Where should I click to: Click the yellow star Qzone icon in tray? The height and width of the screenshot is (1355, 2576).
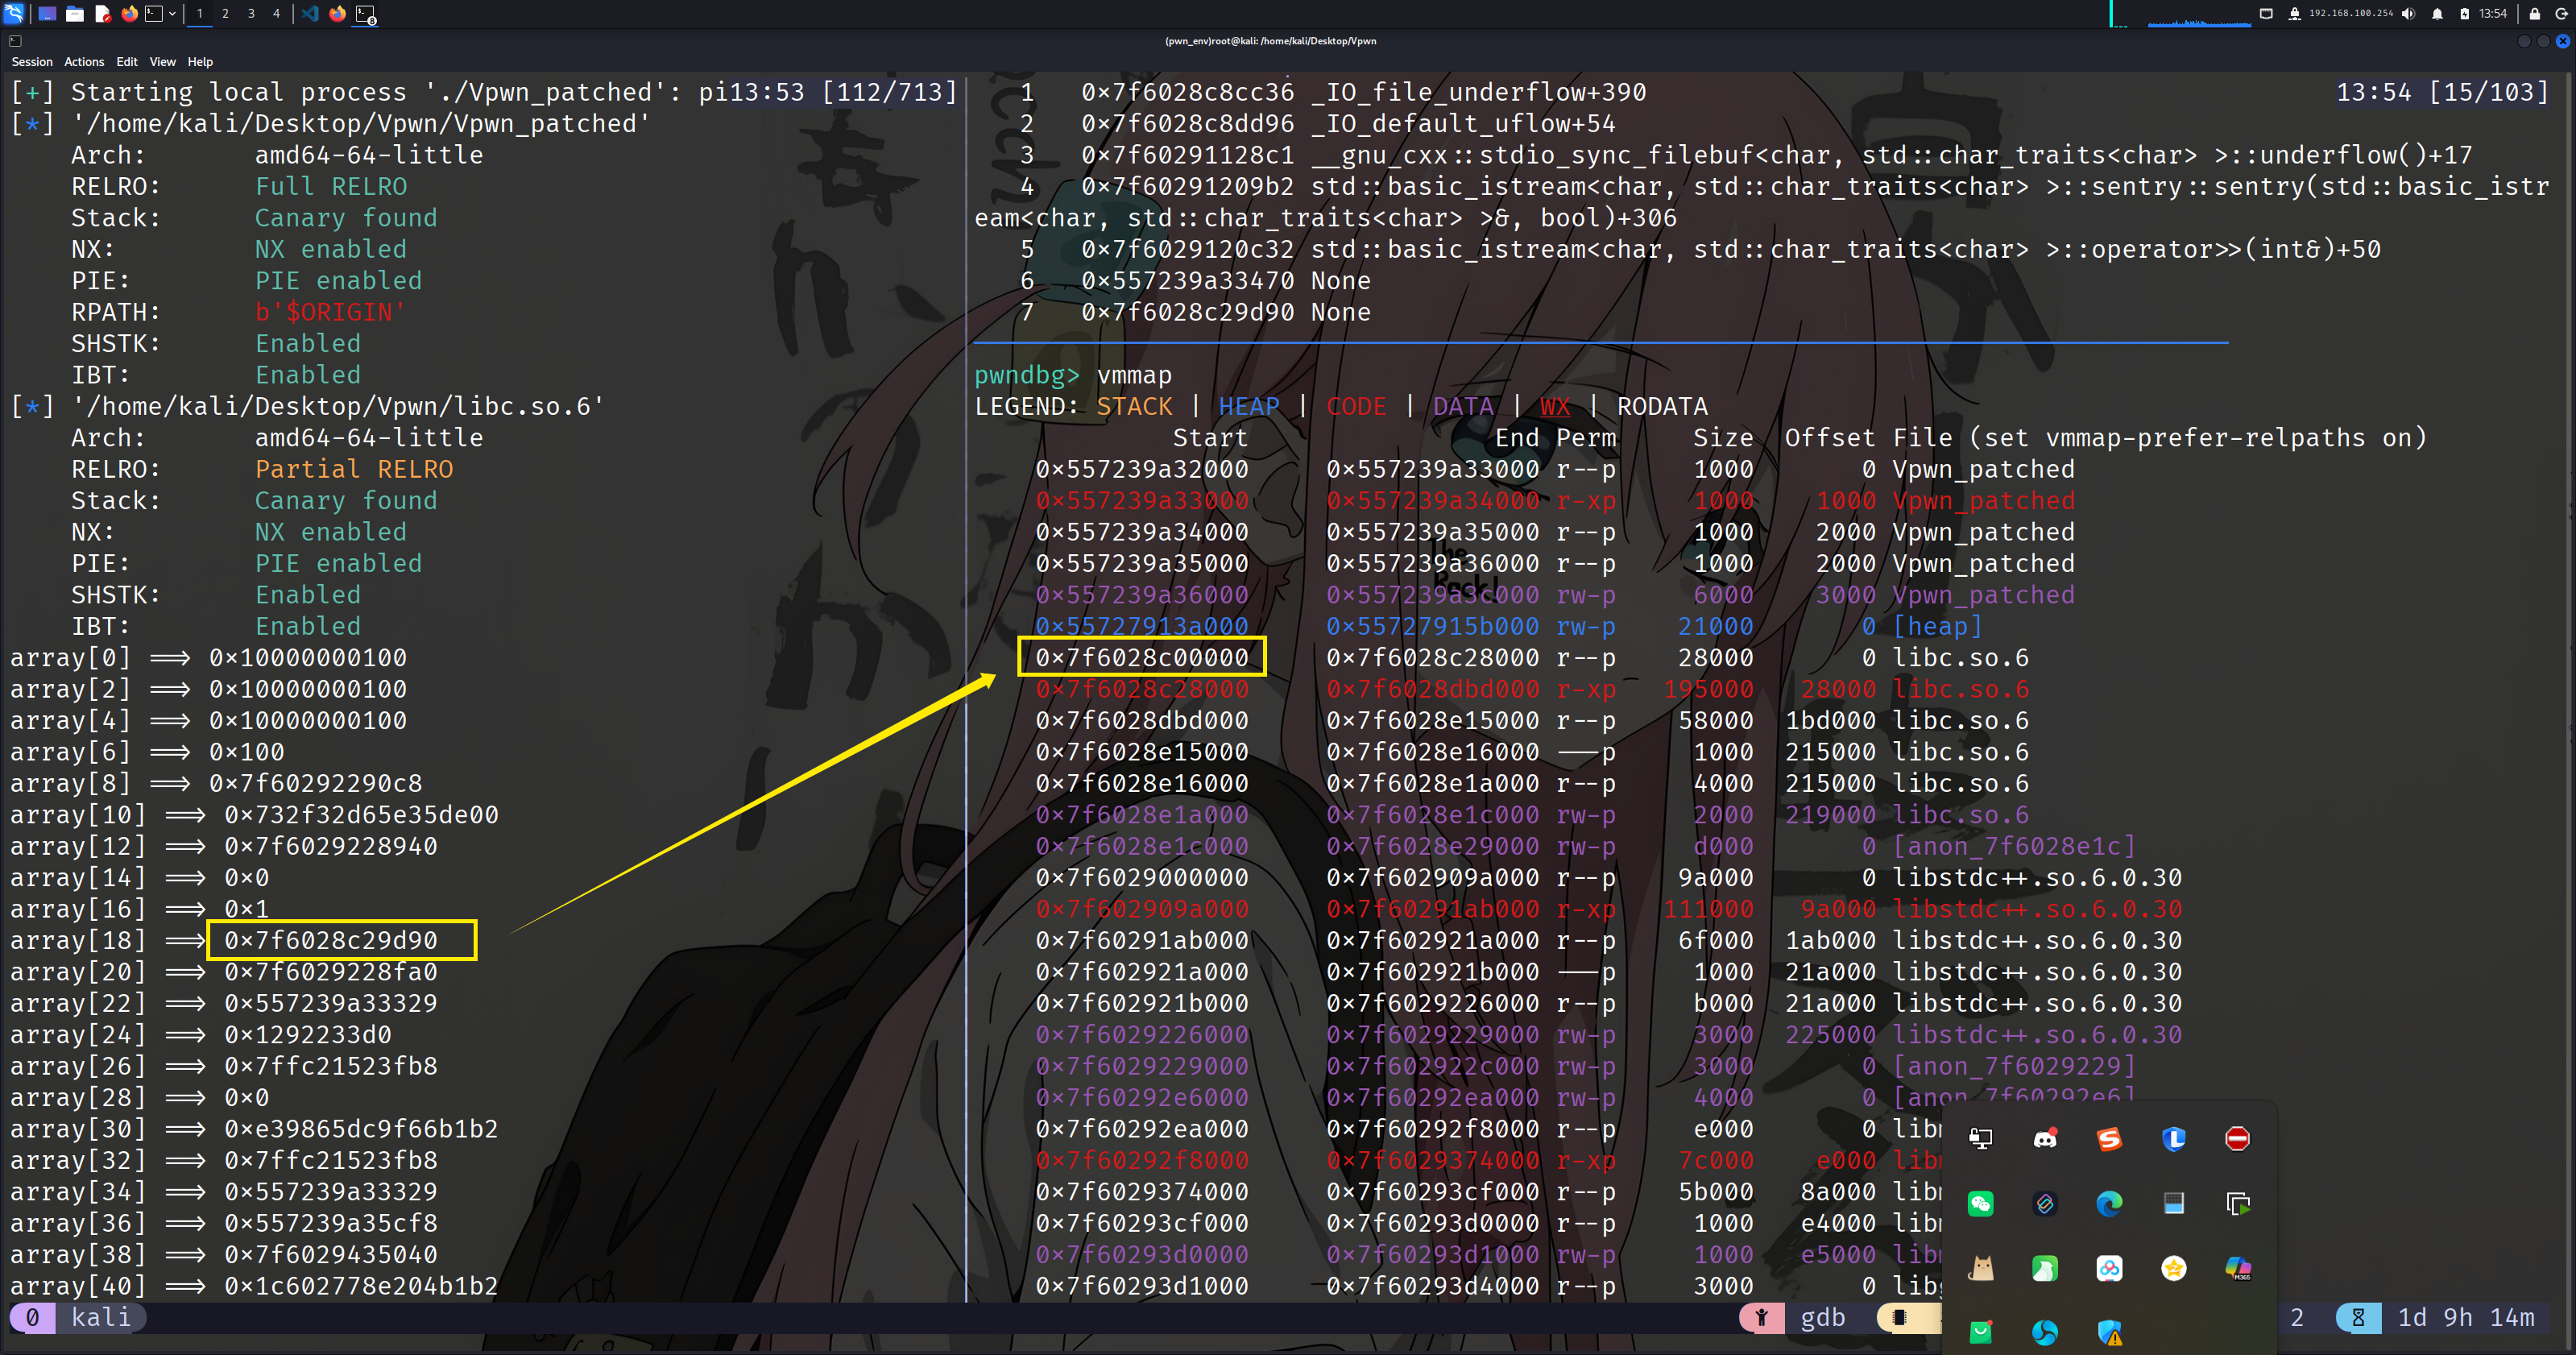click(2173, 1268)
